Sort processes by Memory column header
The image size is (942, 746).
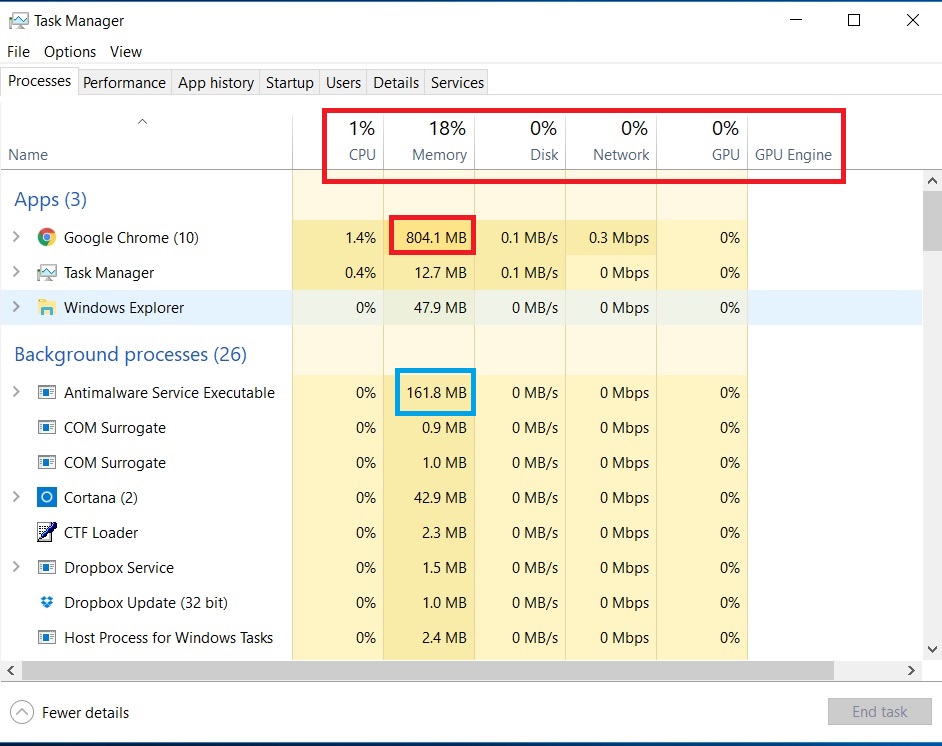click(439, 155)
